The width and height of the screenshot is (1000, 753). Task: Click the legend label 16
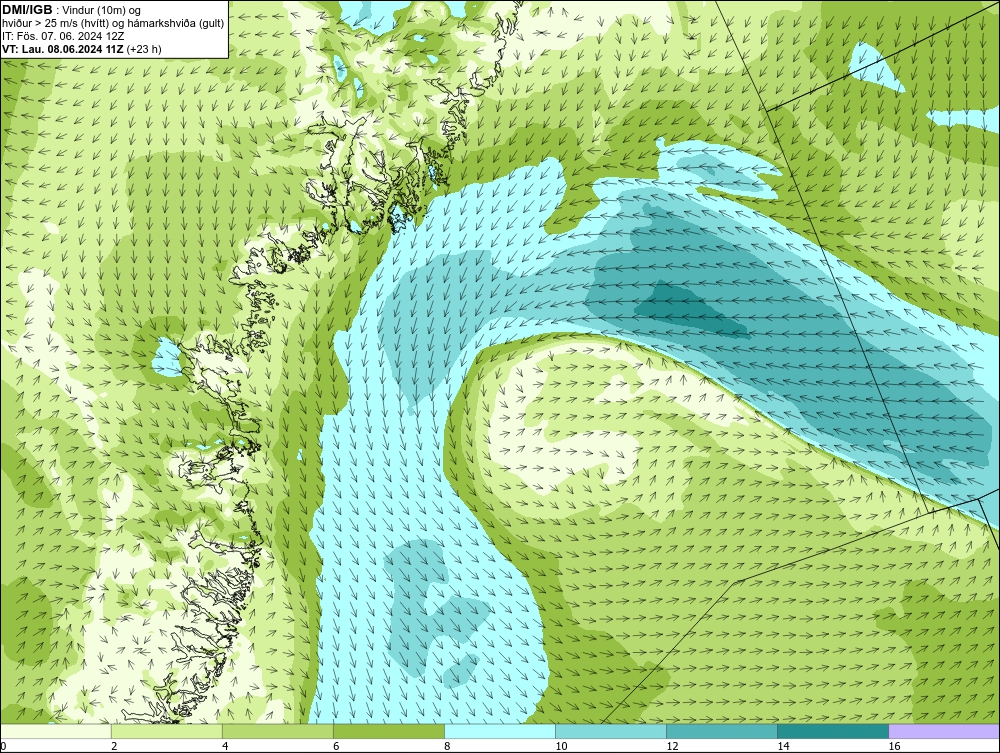point(893,746)
